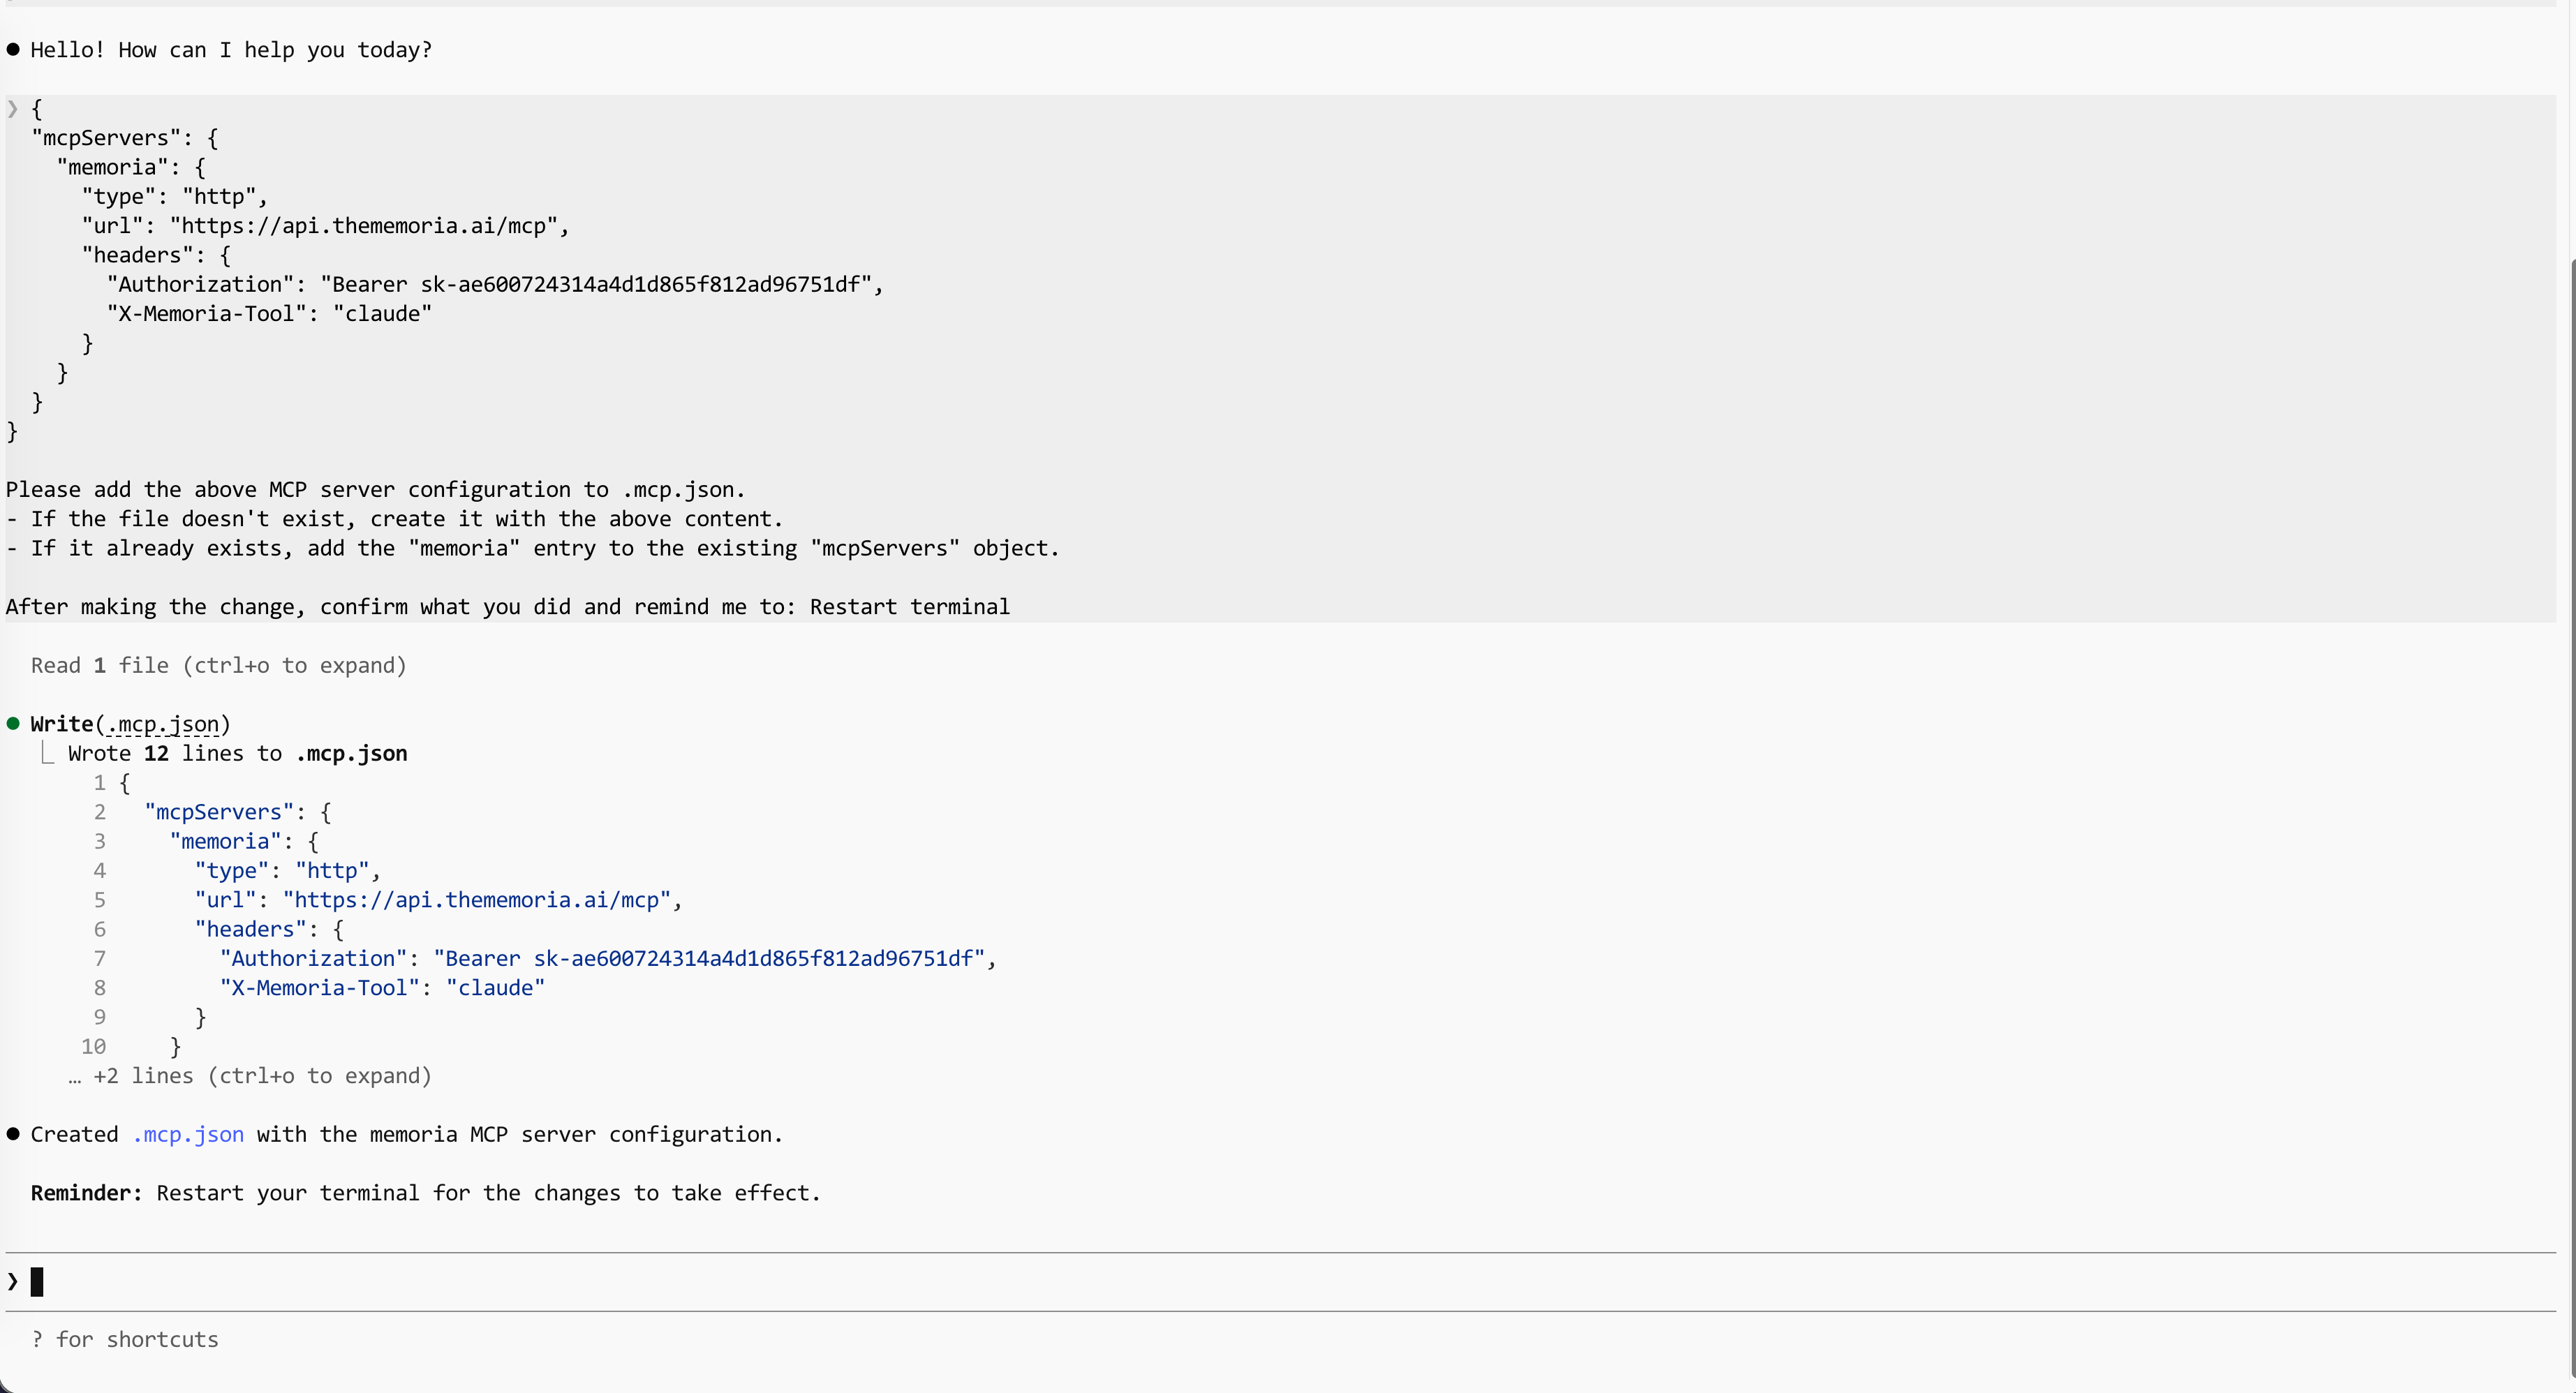
Task: Click the underlined .mcp.json in the Write call
Action: (162, 724)
